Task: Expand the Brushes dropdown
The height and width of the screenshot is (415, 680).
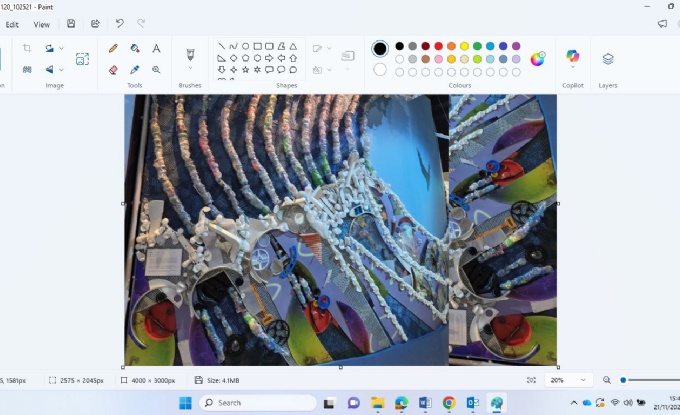Action: pos(190,69)
